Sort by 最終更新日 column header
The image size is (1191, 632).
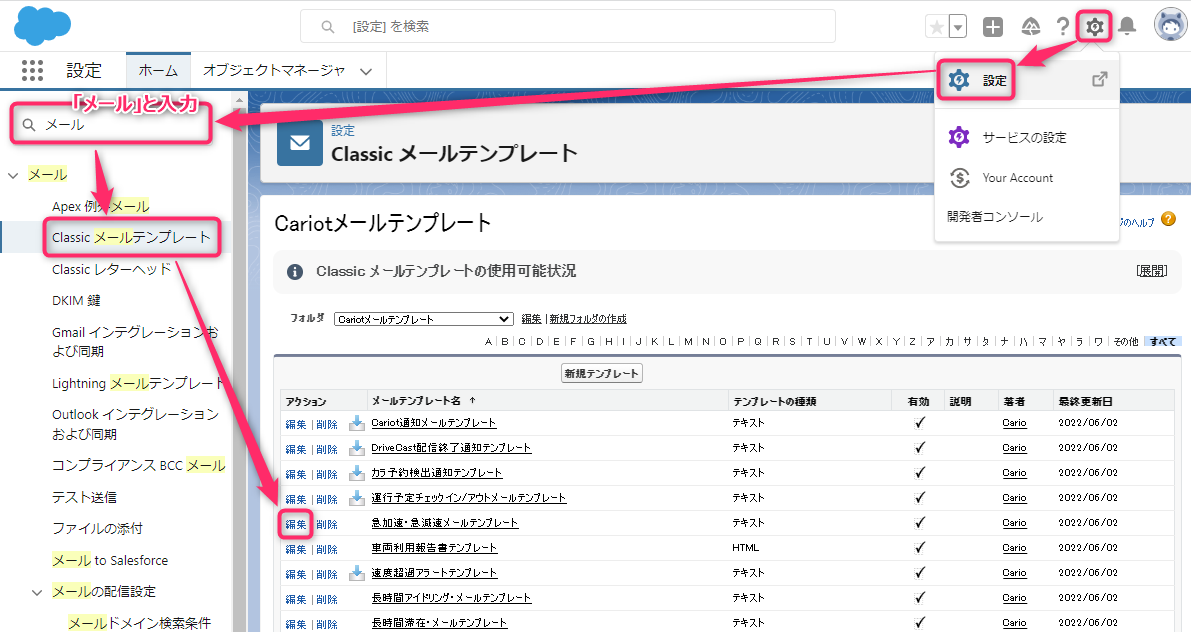tap(1085, 401)
